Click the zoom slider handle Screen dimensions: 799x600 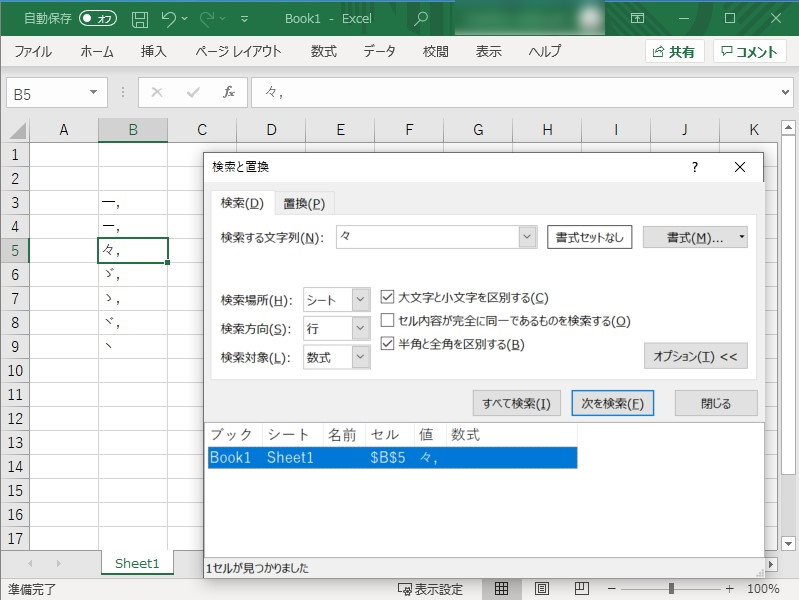point(671,589)
